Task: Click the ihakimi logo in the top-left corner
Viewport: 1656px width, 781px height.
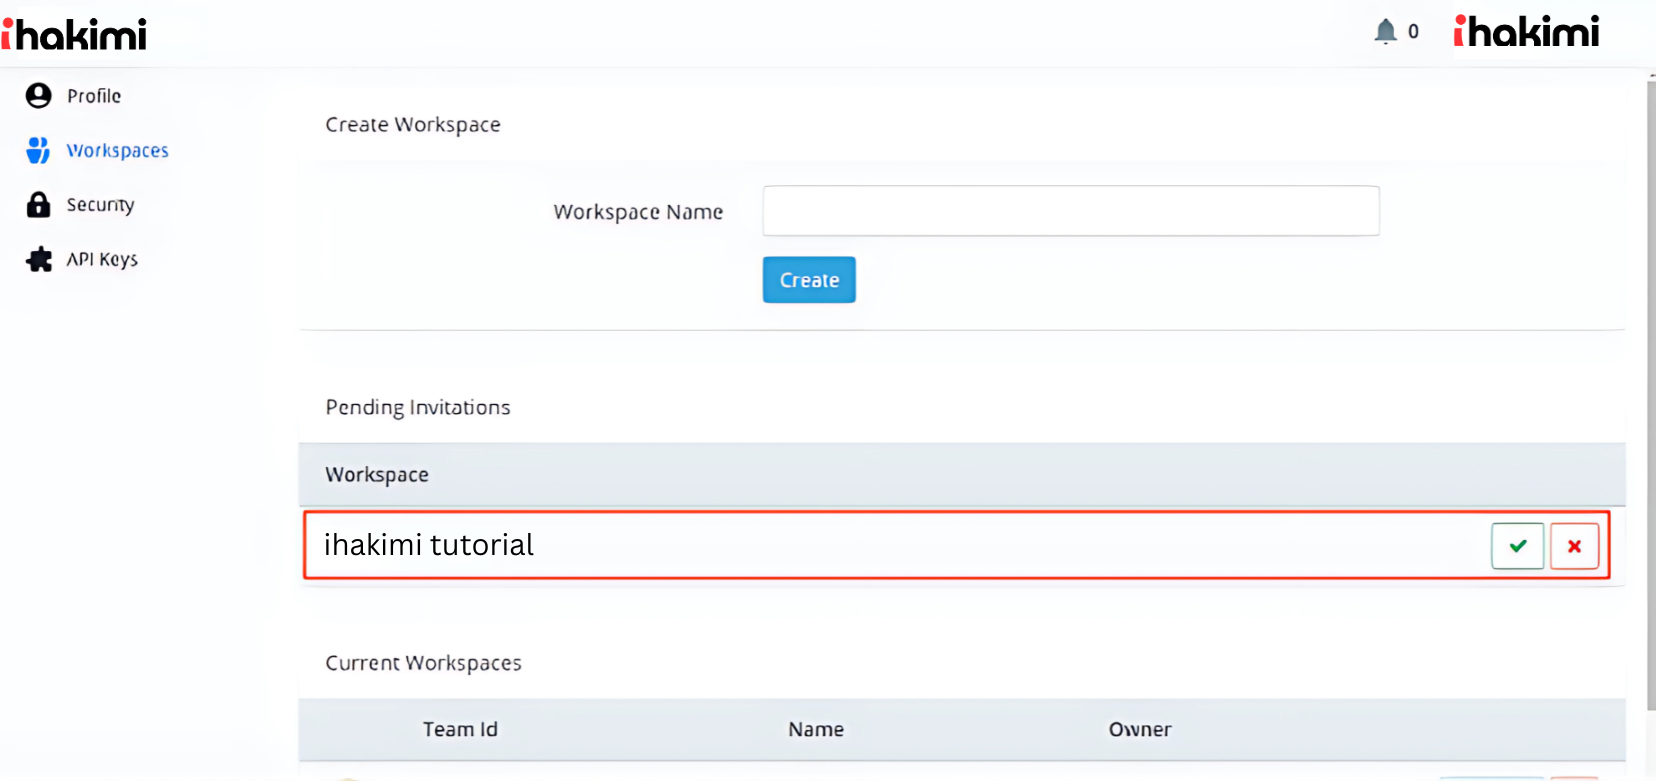Action: tap(75, 35)
